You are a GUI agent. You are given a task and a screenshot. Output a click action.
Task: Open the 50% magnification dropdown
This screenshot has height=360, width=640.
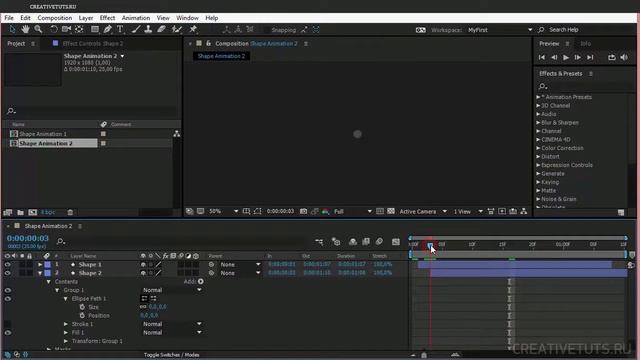coord(223,211)
